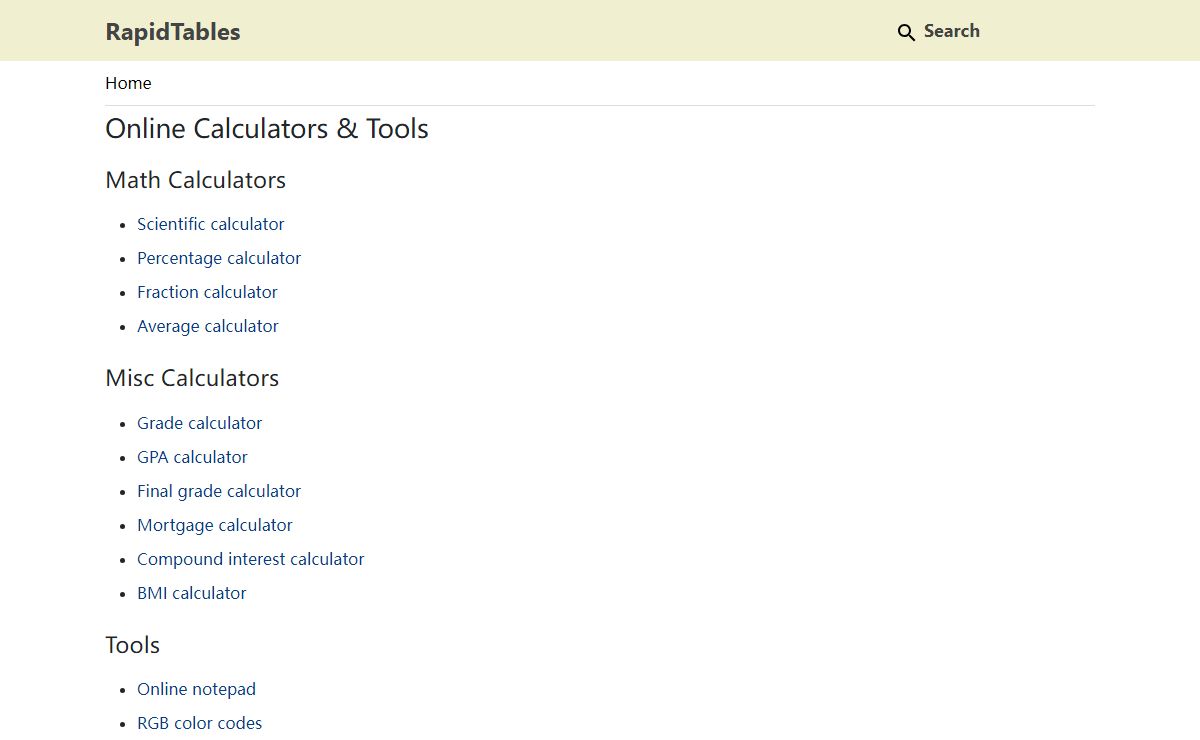Image resolution: width=1200 pixels, height=740 pixels.
Task: Open the Scientific calculator link
Action: tap(210, 224)
